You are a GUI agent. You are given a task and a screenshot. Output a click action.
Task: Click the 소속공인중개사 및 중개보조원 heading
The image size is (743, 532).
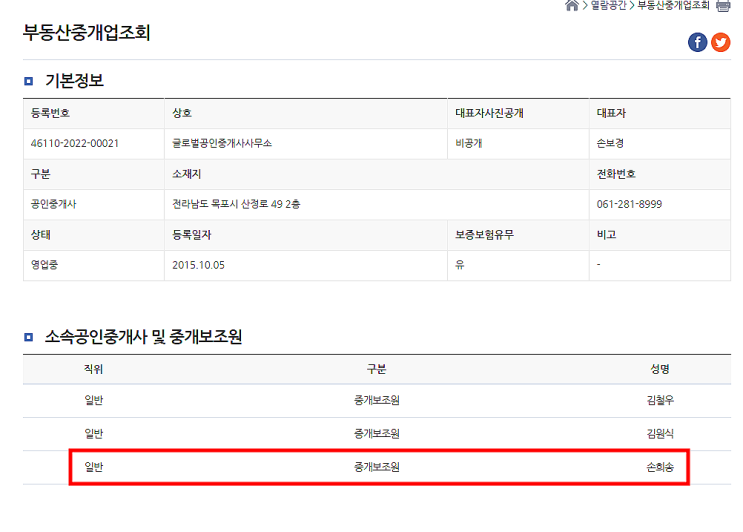click(144, 336)
